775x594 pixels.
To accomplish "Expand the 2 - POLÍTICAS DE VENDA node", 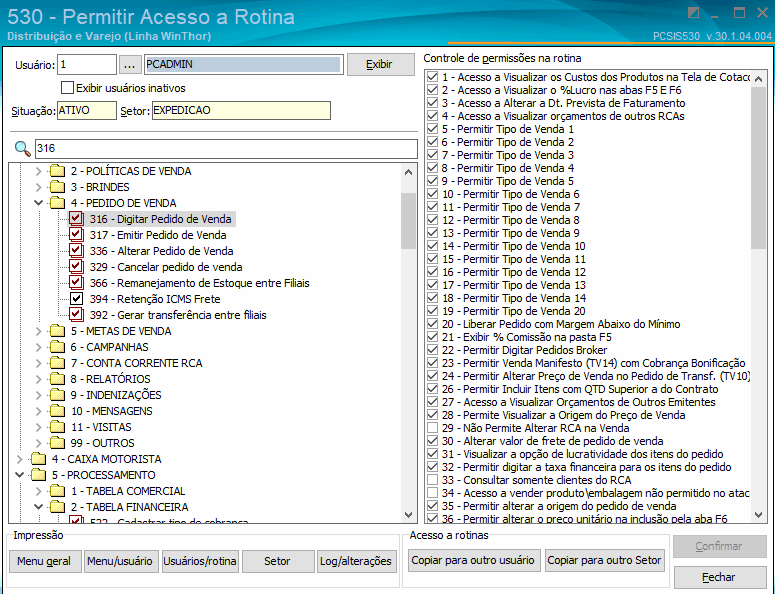I will (39, 171).
